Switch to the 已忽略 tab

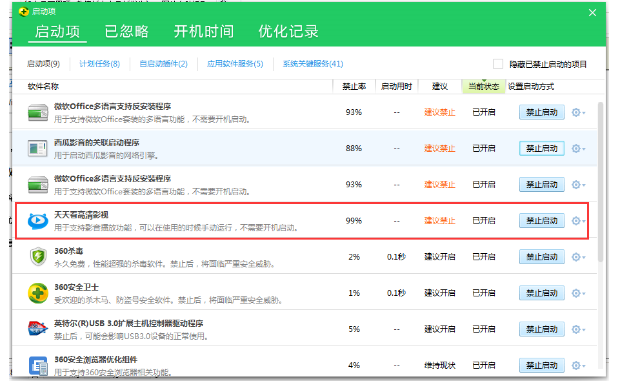click(x=127, y=31)
